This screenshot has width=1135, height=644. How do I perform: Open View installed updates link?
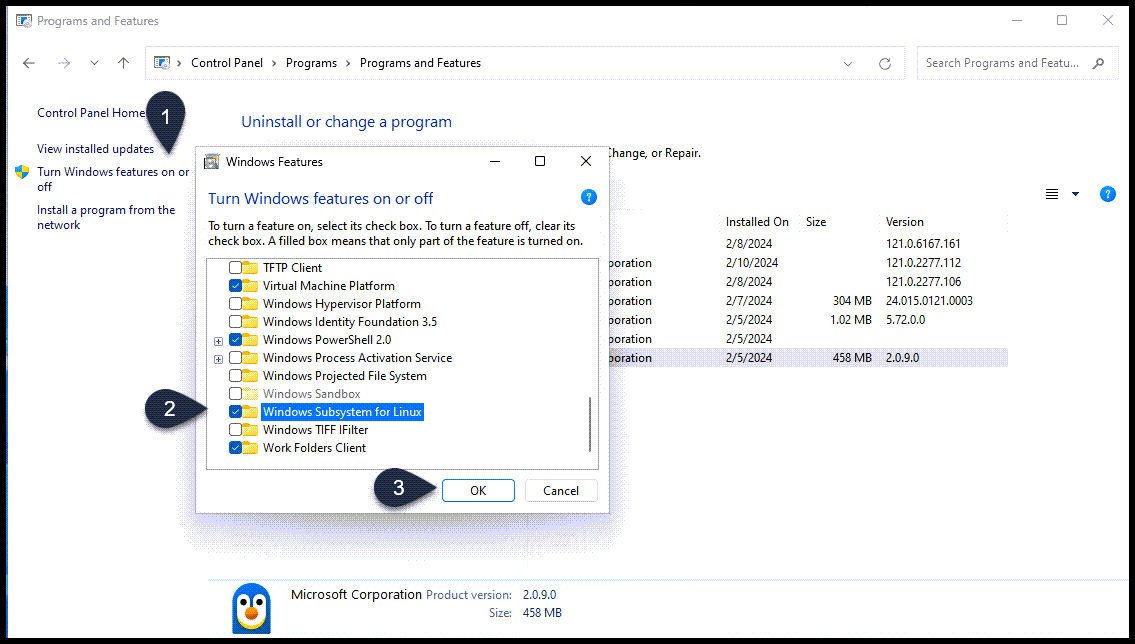[x=96, y=149]
